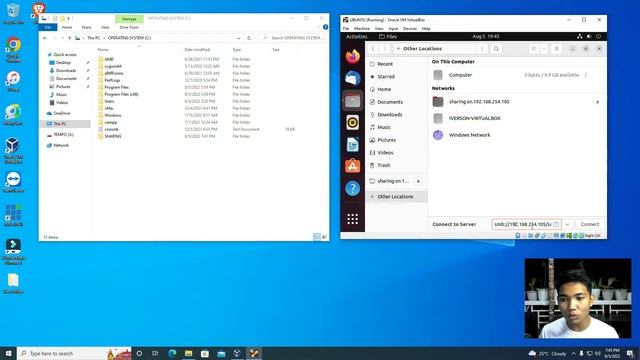Toggle list/grid view in Ubuntu Files
The image size is (640, 360).
[533, 49]
